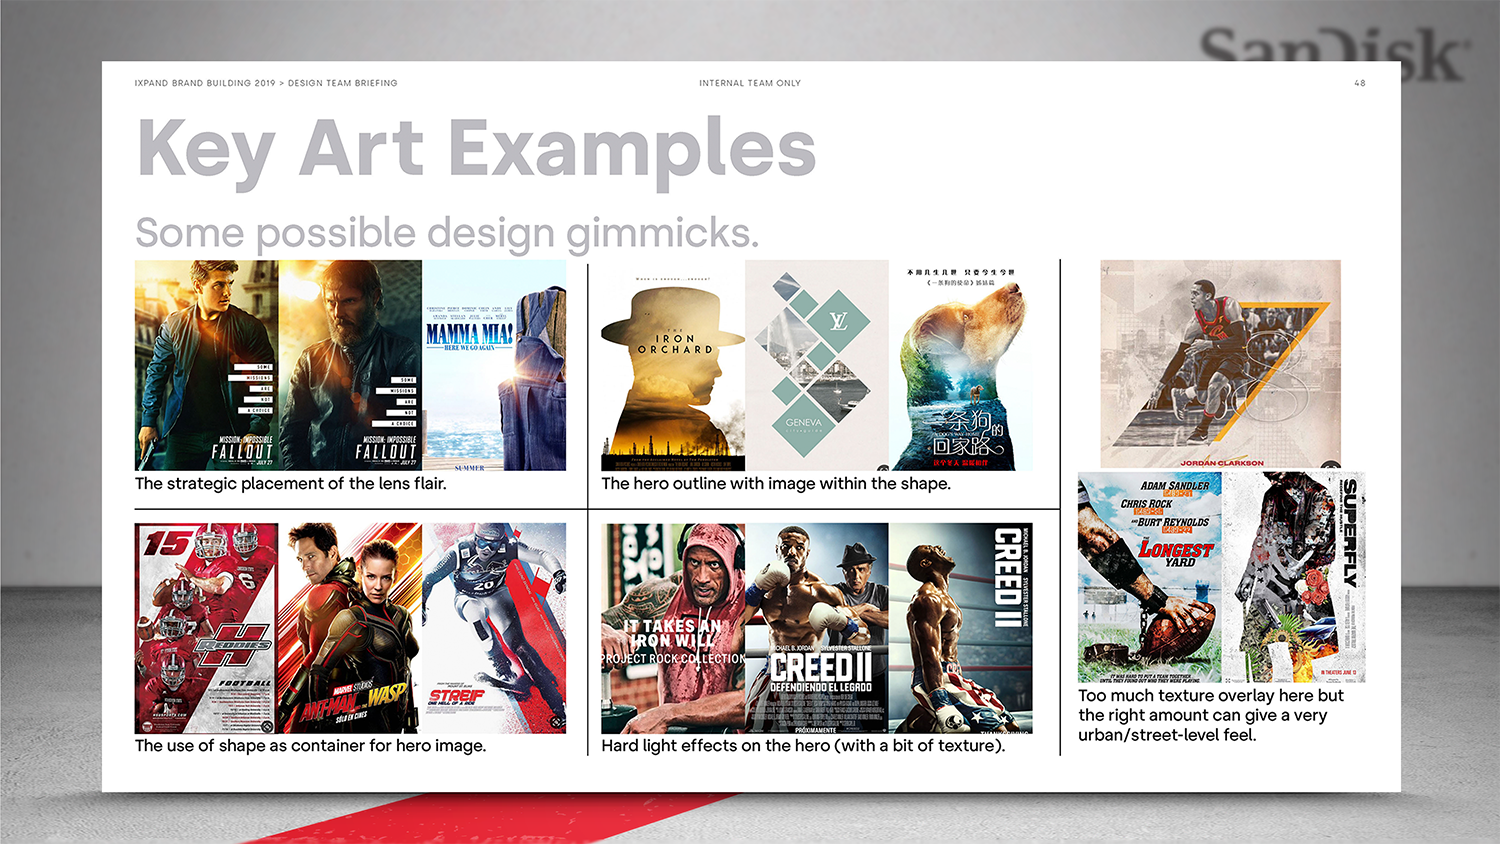1500x844 pixels.
Task: Select the Geneva diamond-shapes poster
Action: pyautogui.click(x=817, y=365)
